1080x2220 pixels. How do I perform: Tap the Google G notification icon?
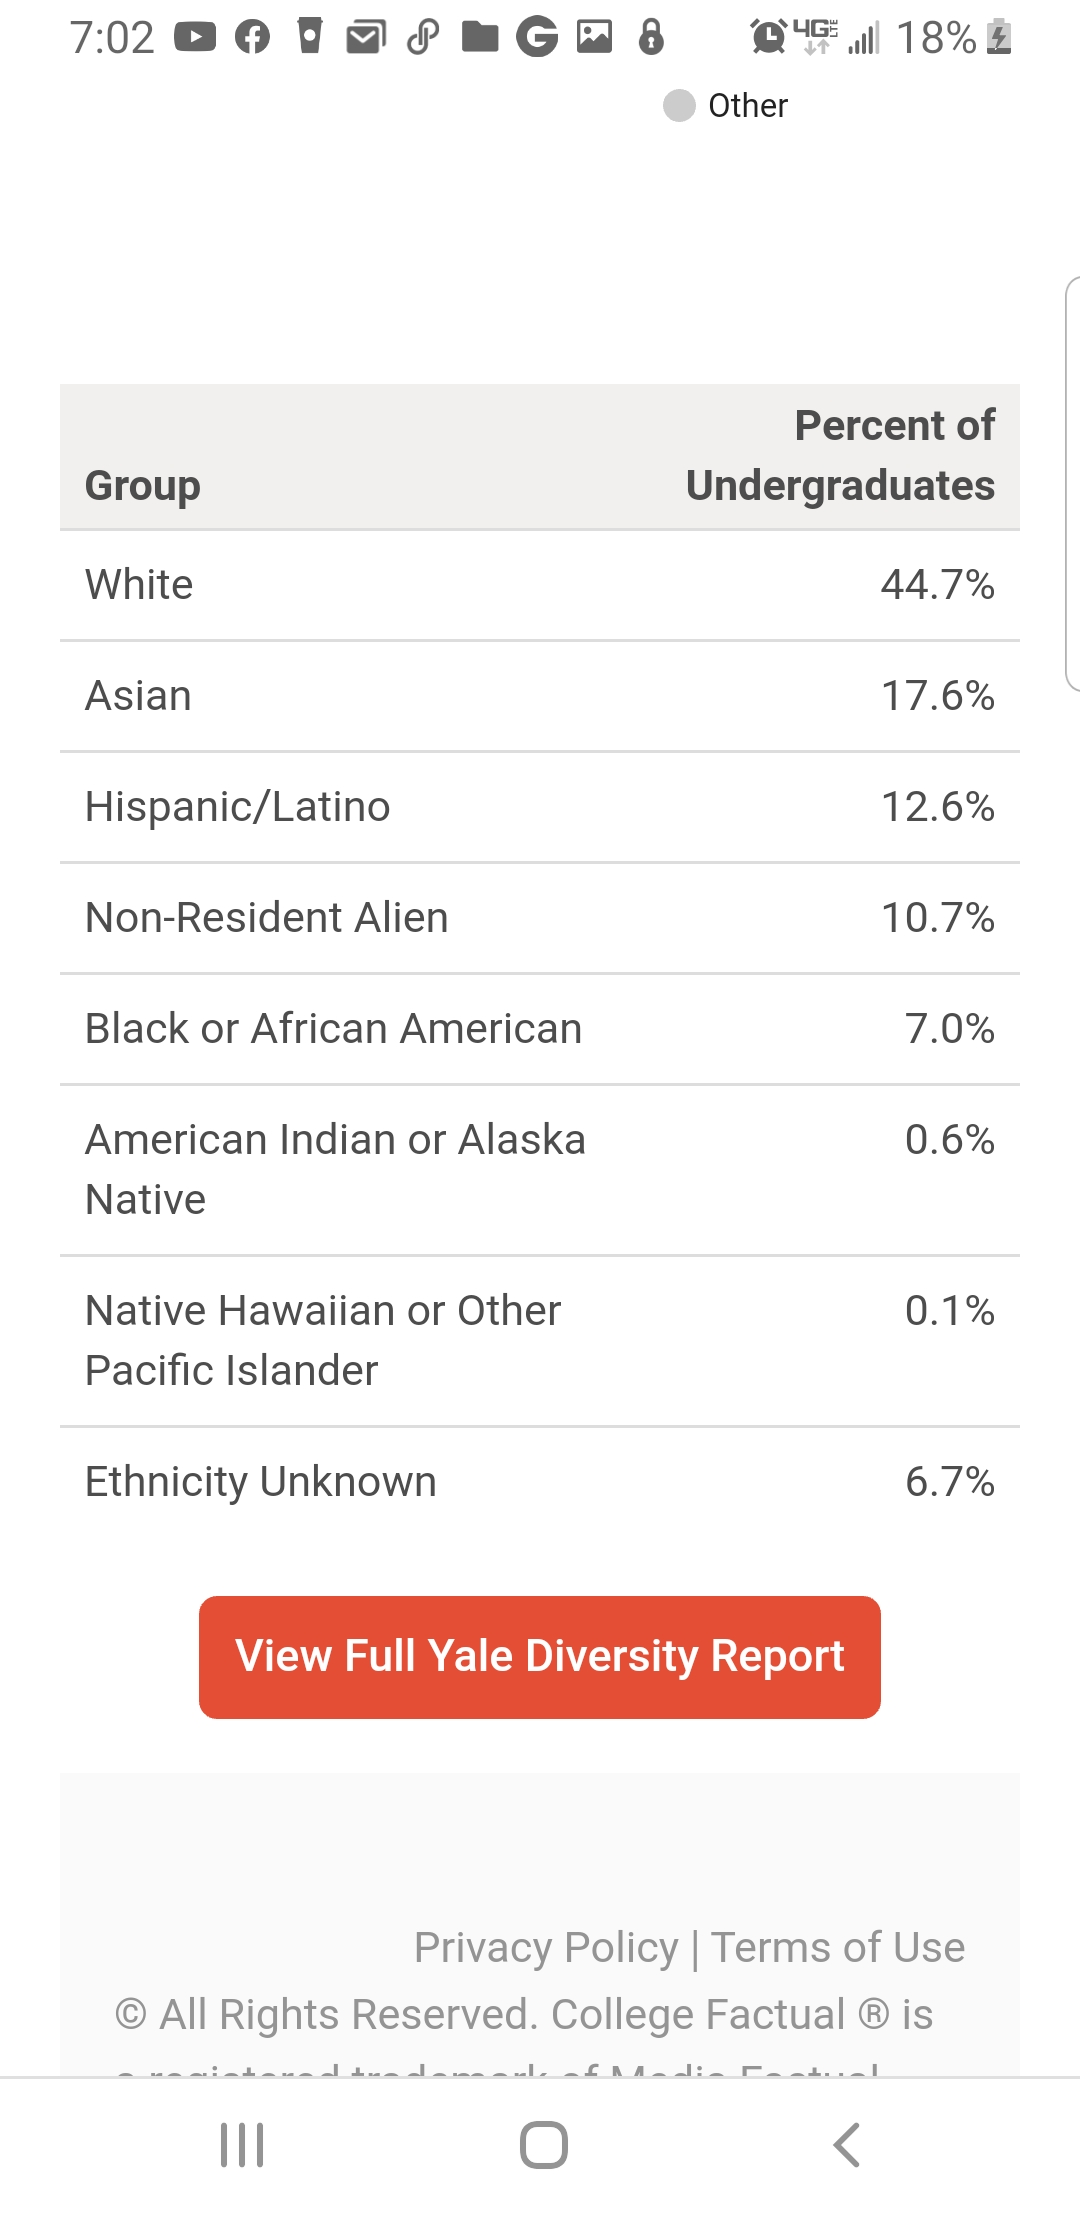coord(537,38)
